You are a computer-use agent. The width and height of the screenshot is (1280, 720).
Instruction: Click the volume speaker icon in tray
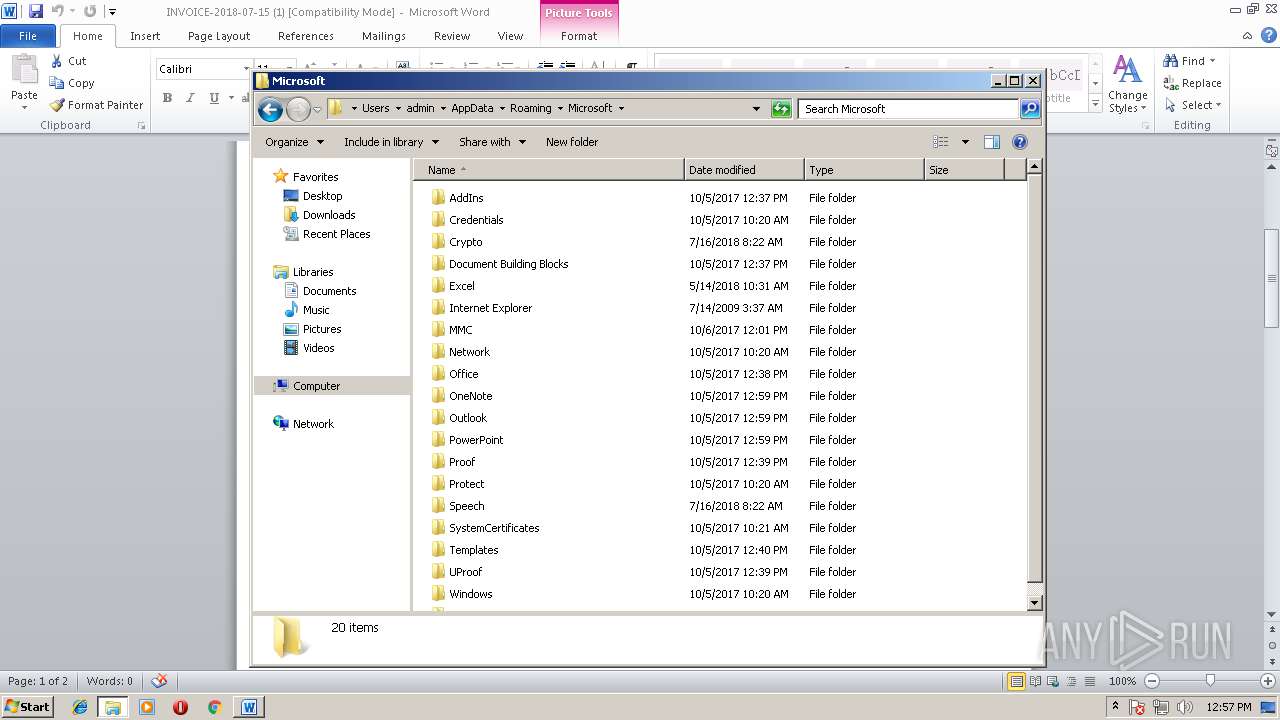(x=1185, y=707)
